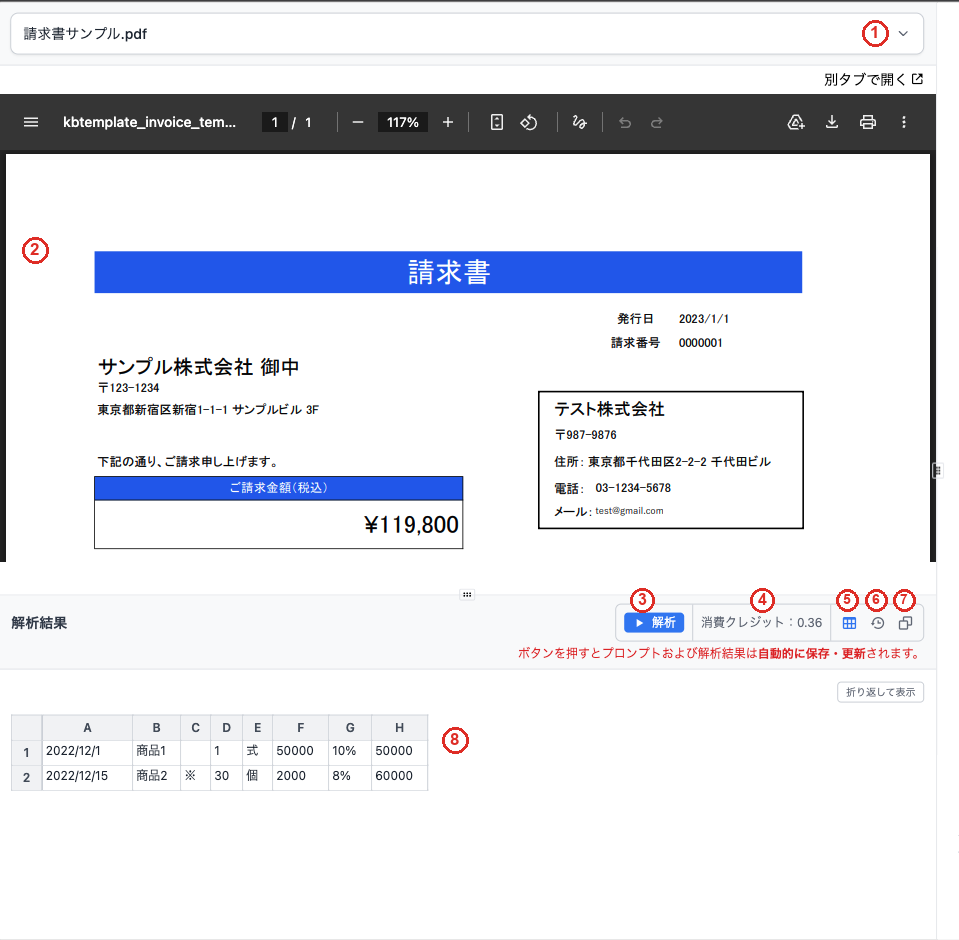The width and height of the screenshot is (959, 940).
Task: Print the PDF document
Action: coord(867,122)
